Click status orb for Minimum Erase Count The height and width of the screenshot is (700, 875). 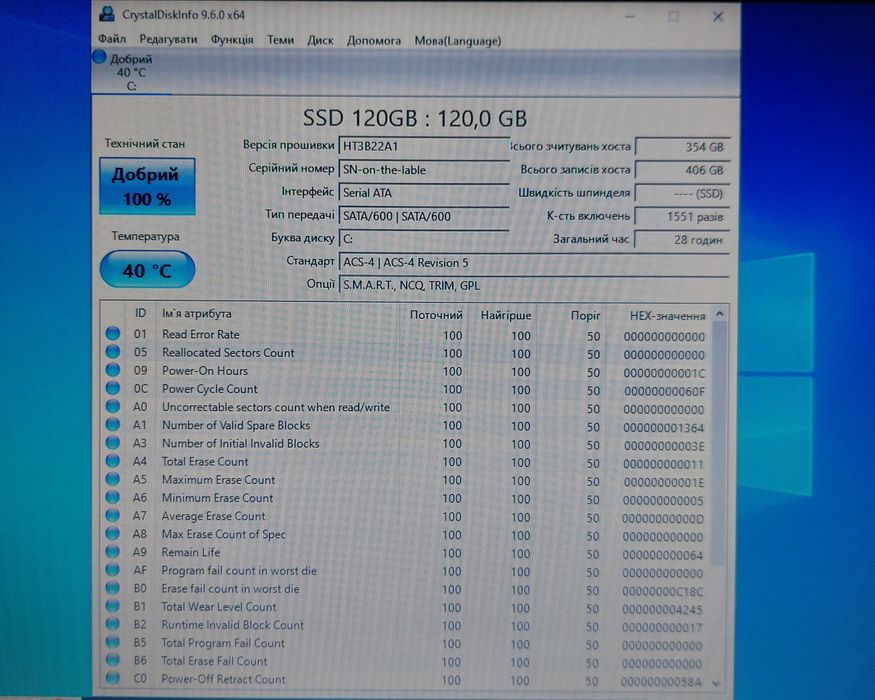point(113,497)
